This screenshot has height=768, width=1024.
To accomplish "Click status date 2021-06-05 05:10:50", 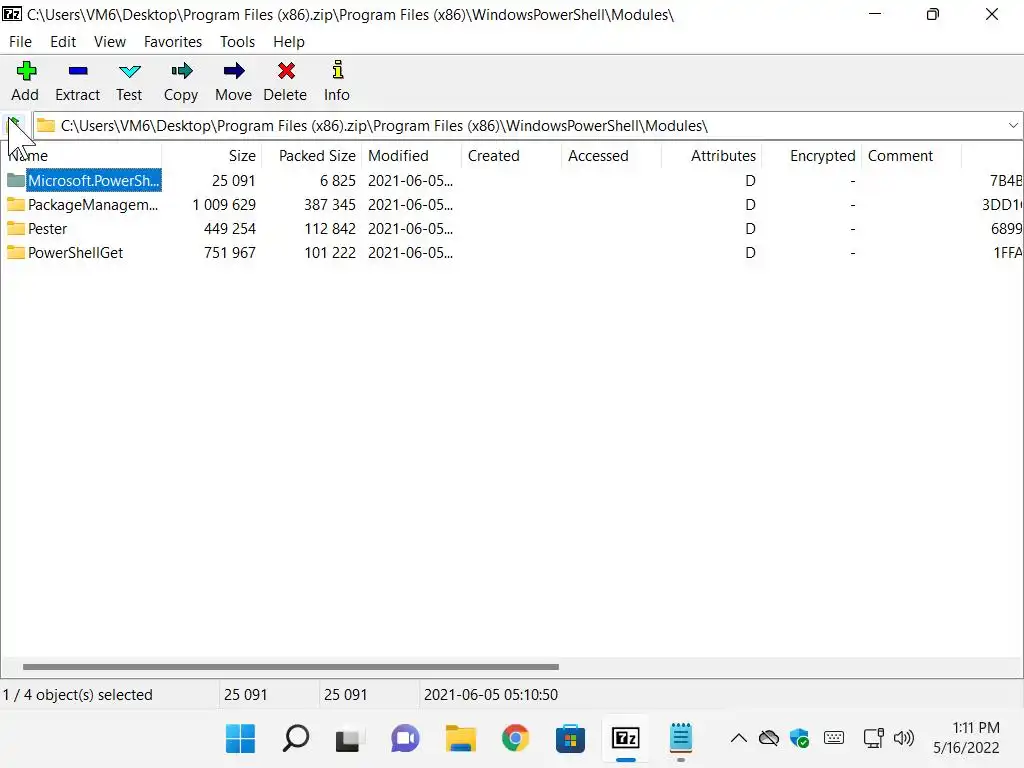I will point(491,695).
